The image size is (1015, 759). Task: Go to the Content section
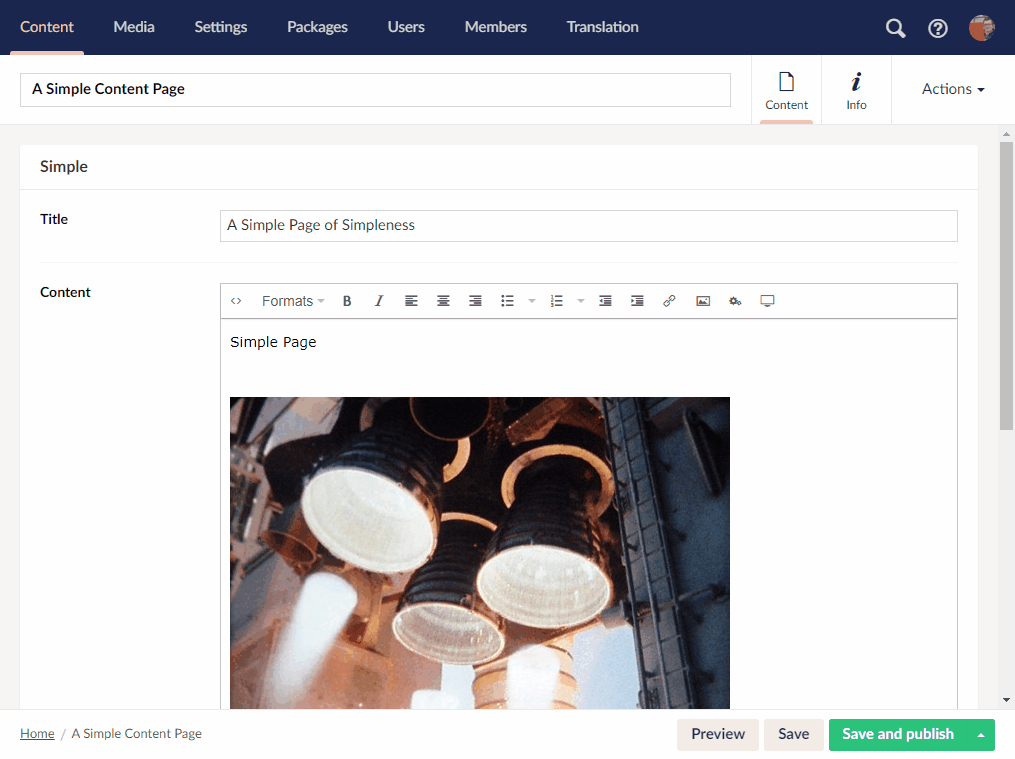click(47, 27)
